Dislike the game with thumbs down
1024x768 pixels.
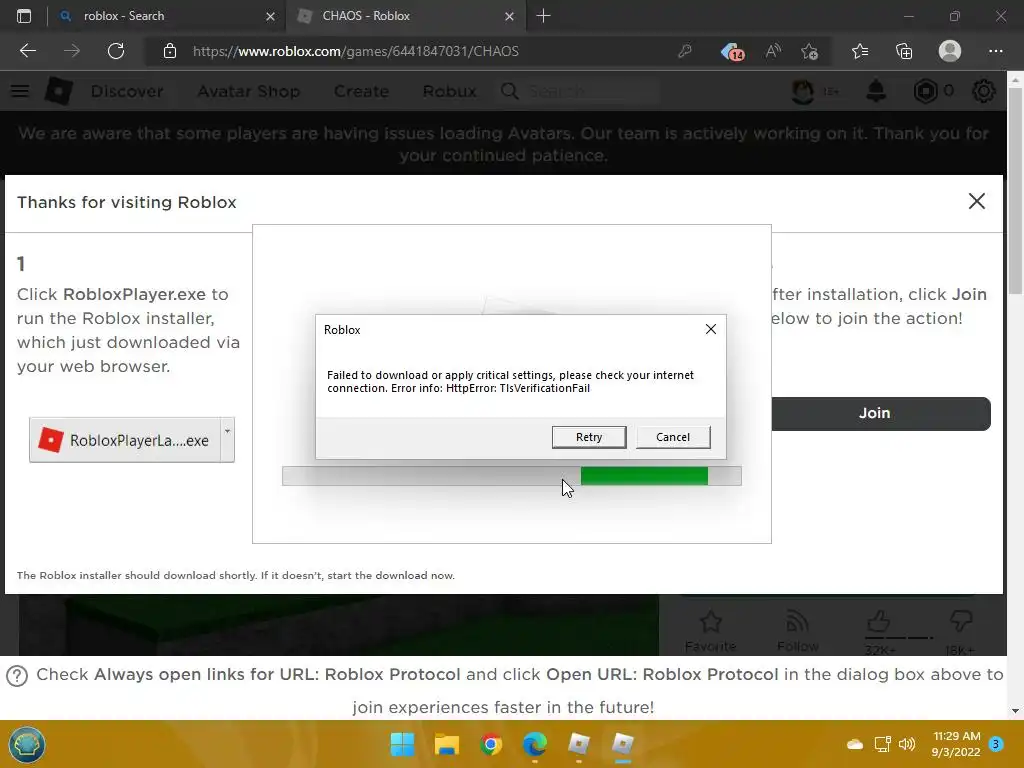961,622
